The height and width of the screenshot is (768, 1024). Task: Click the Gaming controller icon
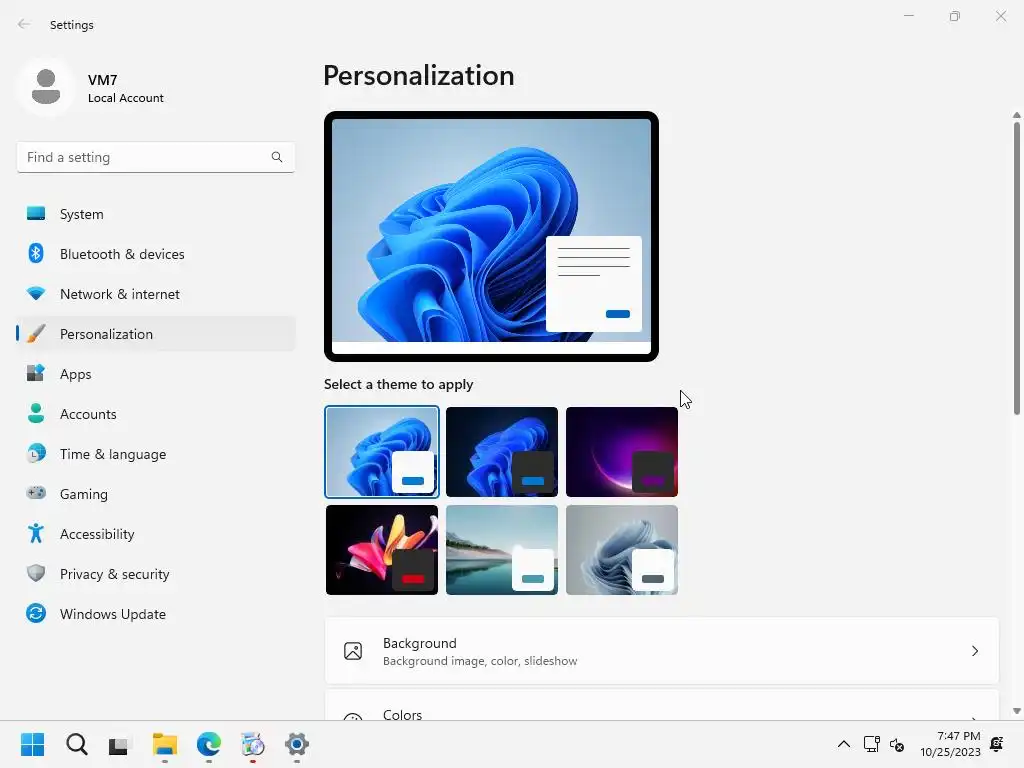36,493
